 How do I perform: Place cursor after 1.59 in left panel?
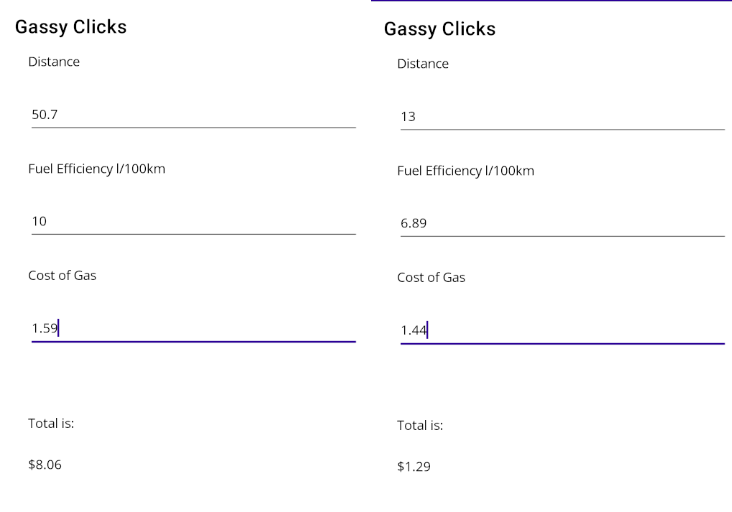tap(58, 328)
